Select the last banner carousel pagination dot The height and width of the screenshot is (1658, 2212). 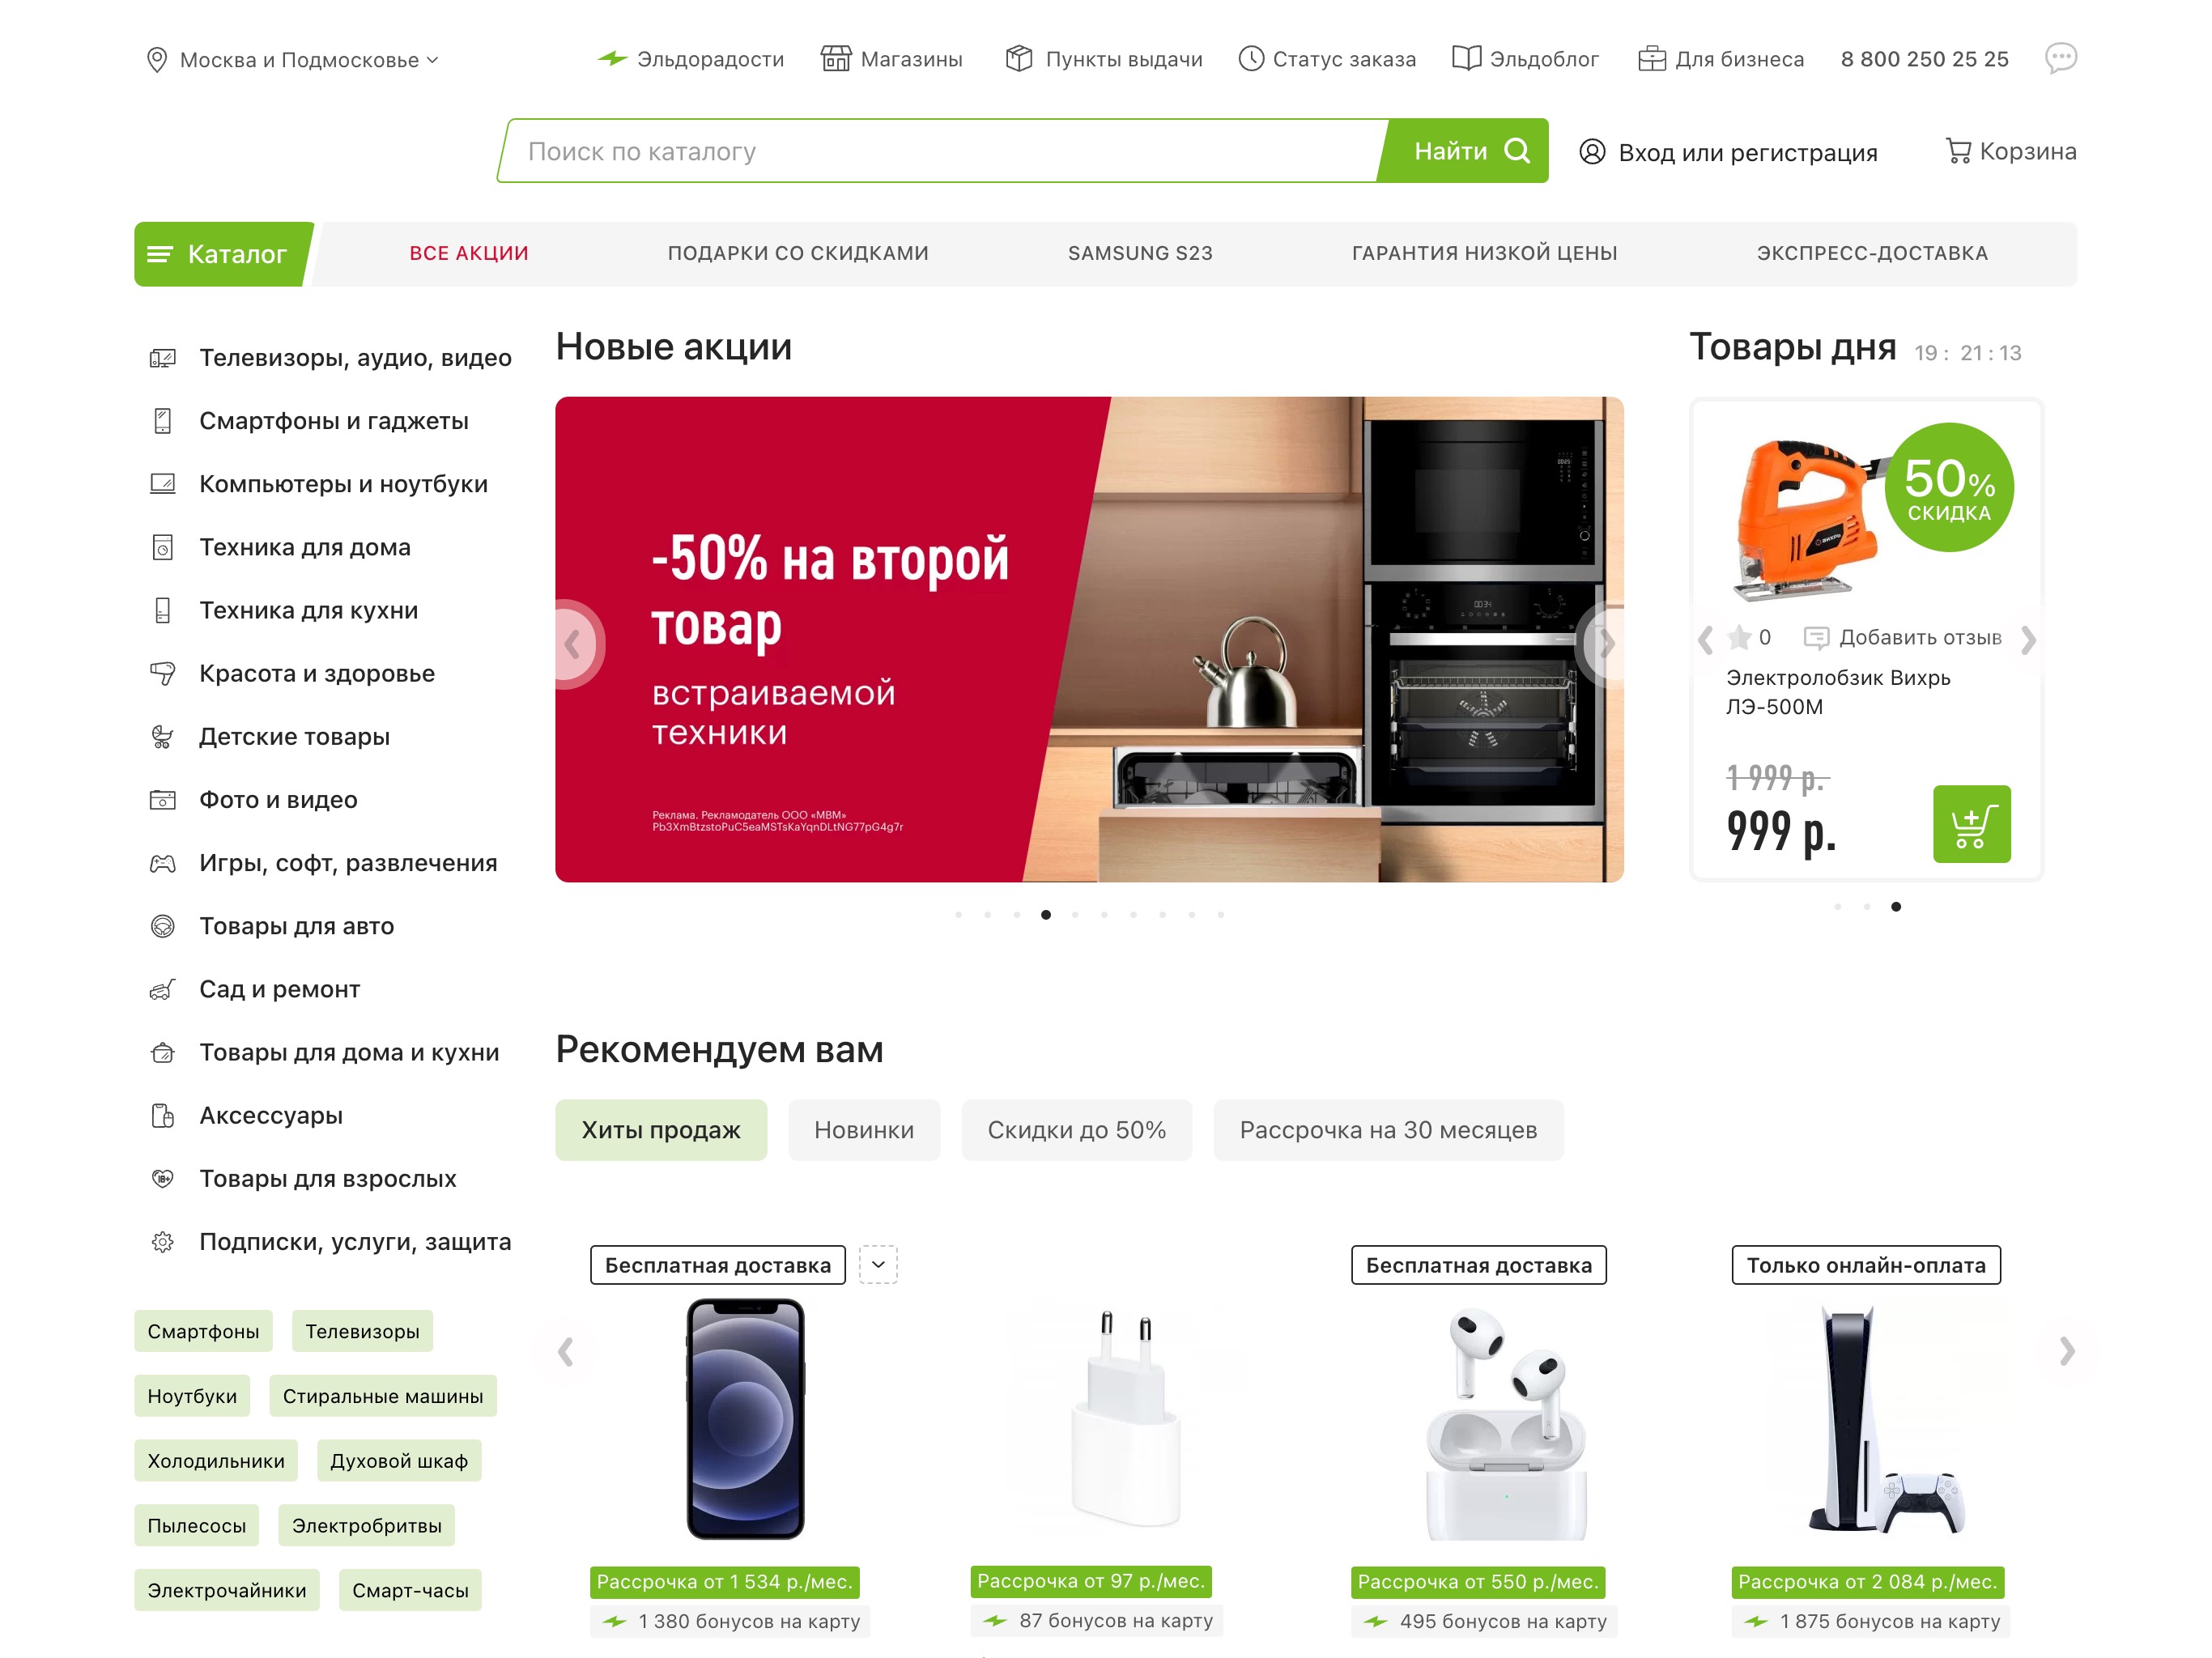(x=1221, y=914)
